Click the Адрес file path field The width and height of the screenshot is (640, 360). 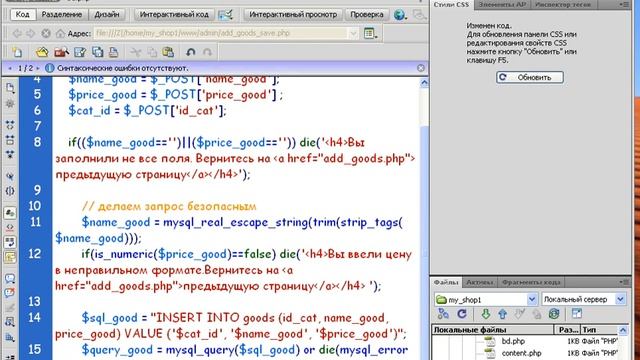[220, 33]
